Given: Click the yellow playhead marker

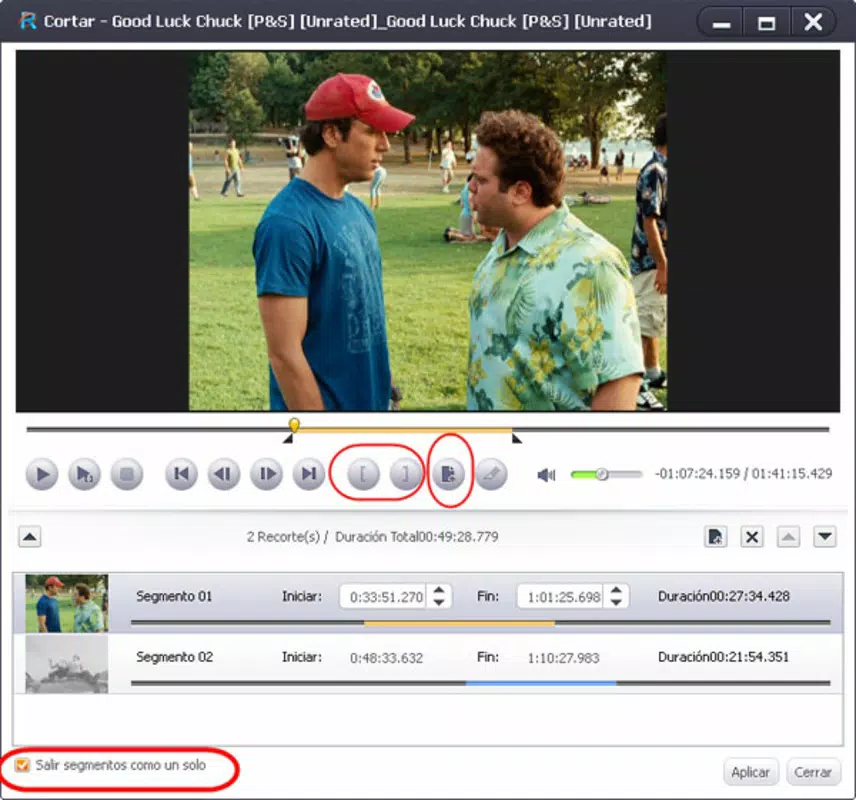Looking at the screenshot, I should click(294, 424).
